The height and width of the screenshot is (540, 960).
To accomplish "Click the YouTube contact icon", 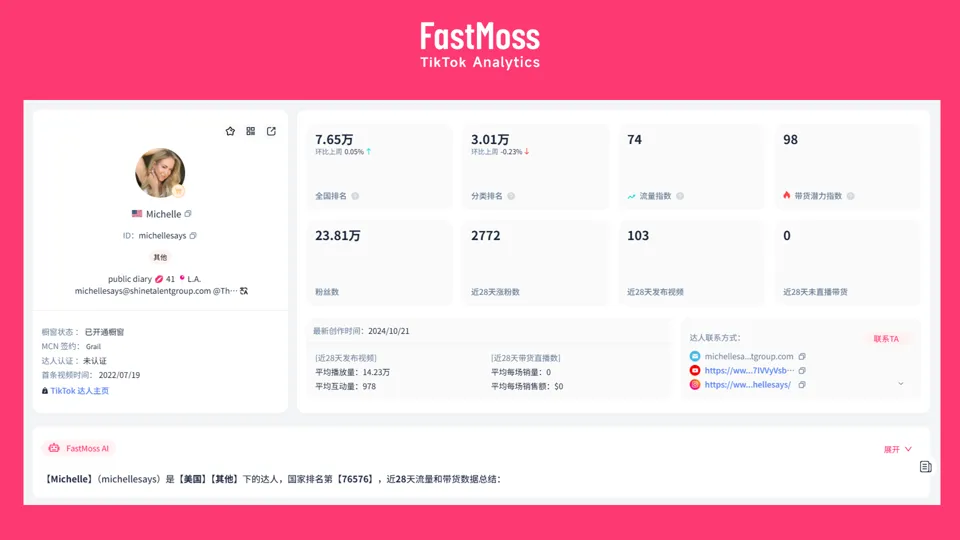I will pyautogui.click(x=695, y=370).
